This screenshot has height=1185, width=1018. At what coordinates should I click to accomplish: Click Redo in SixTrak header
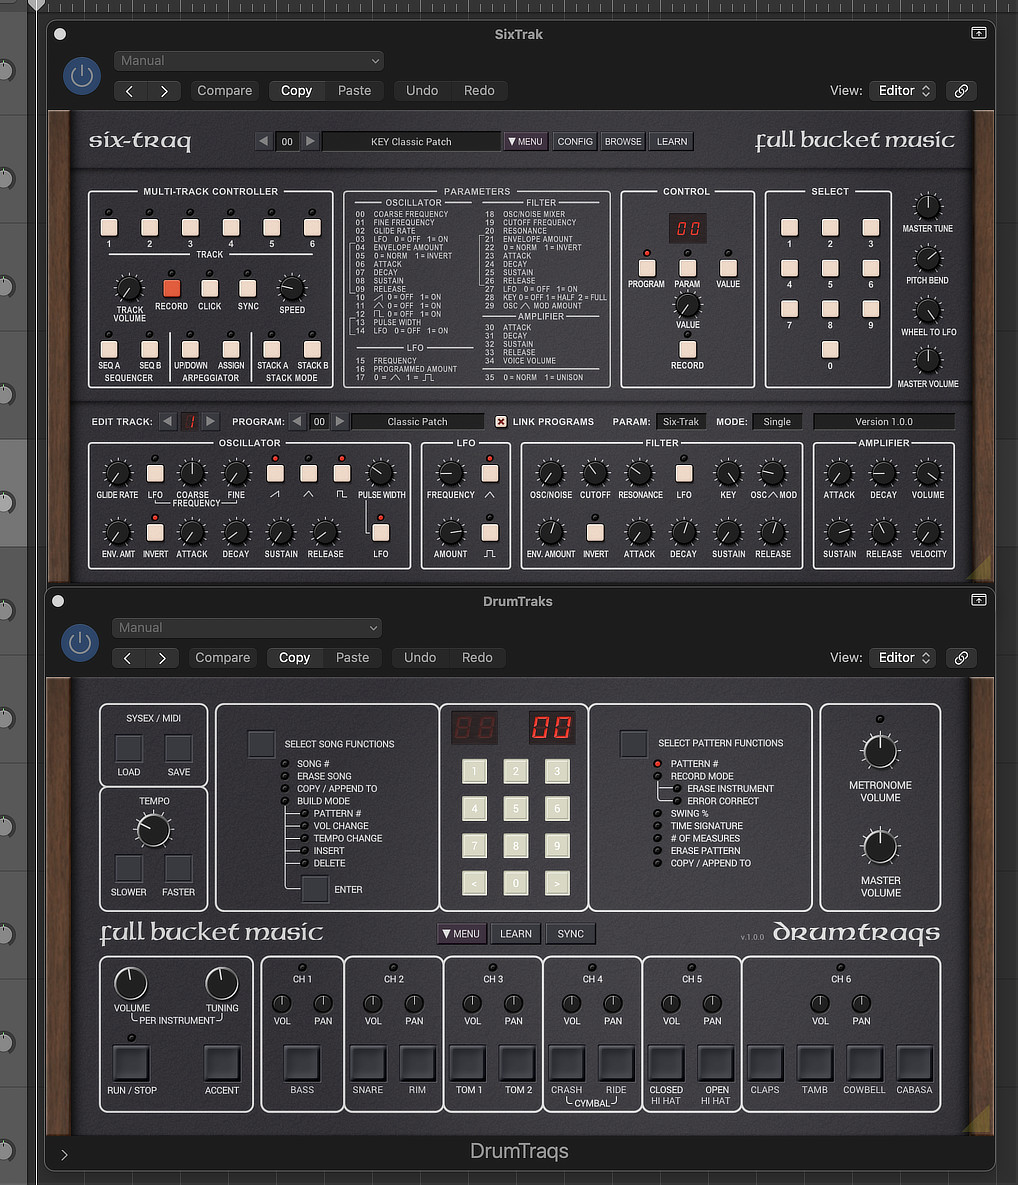479,91
